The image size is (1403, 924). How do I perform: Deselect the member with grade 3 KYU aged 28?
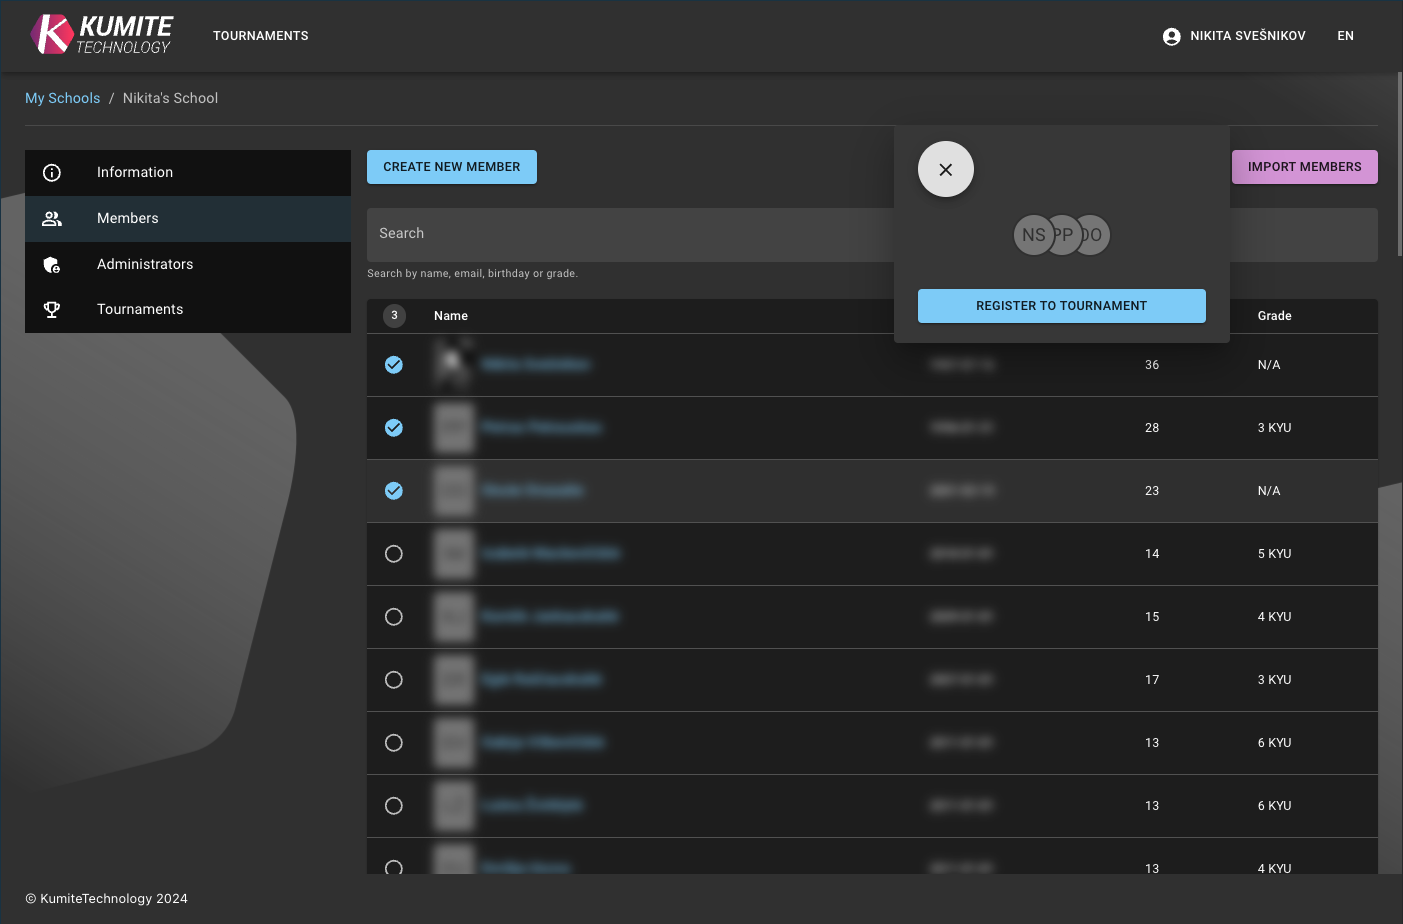(x=394, y=428)
